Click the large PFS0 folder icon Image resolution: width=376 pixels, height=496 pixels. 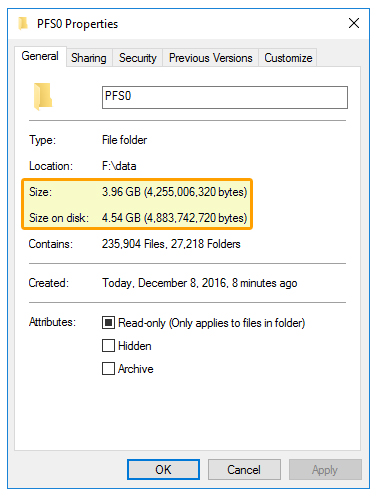[43, 97]
